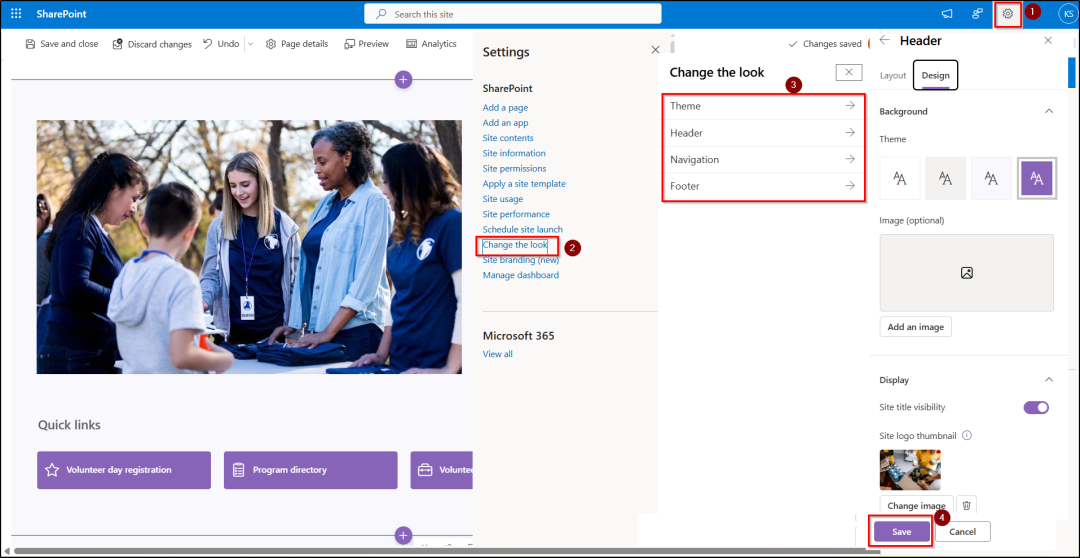This screenshot has height=558, width=1080.
Task: Click Change the look link
Action: click(515, 245)
